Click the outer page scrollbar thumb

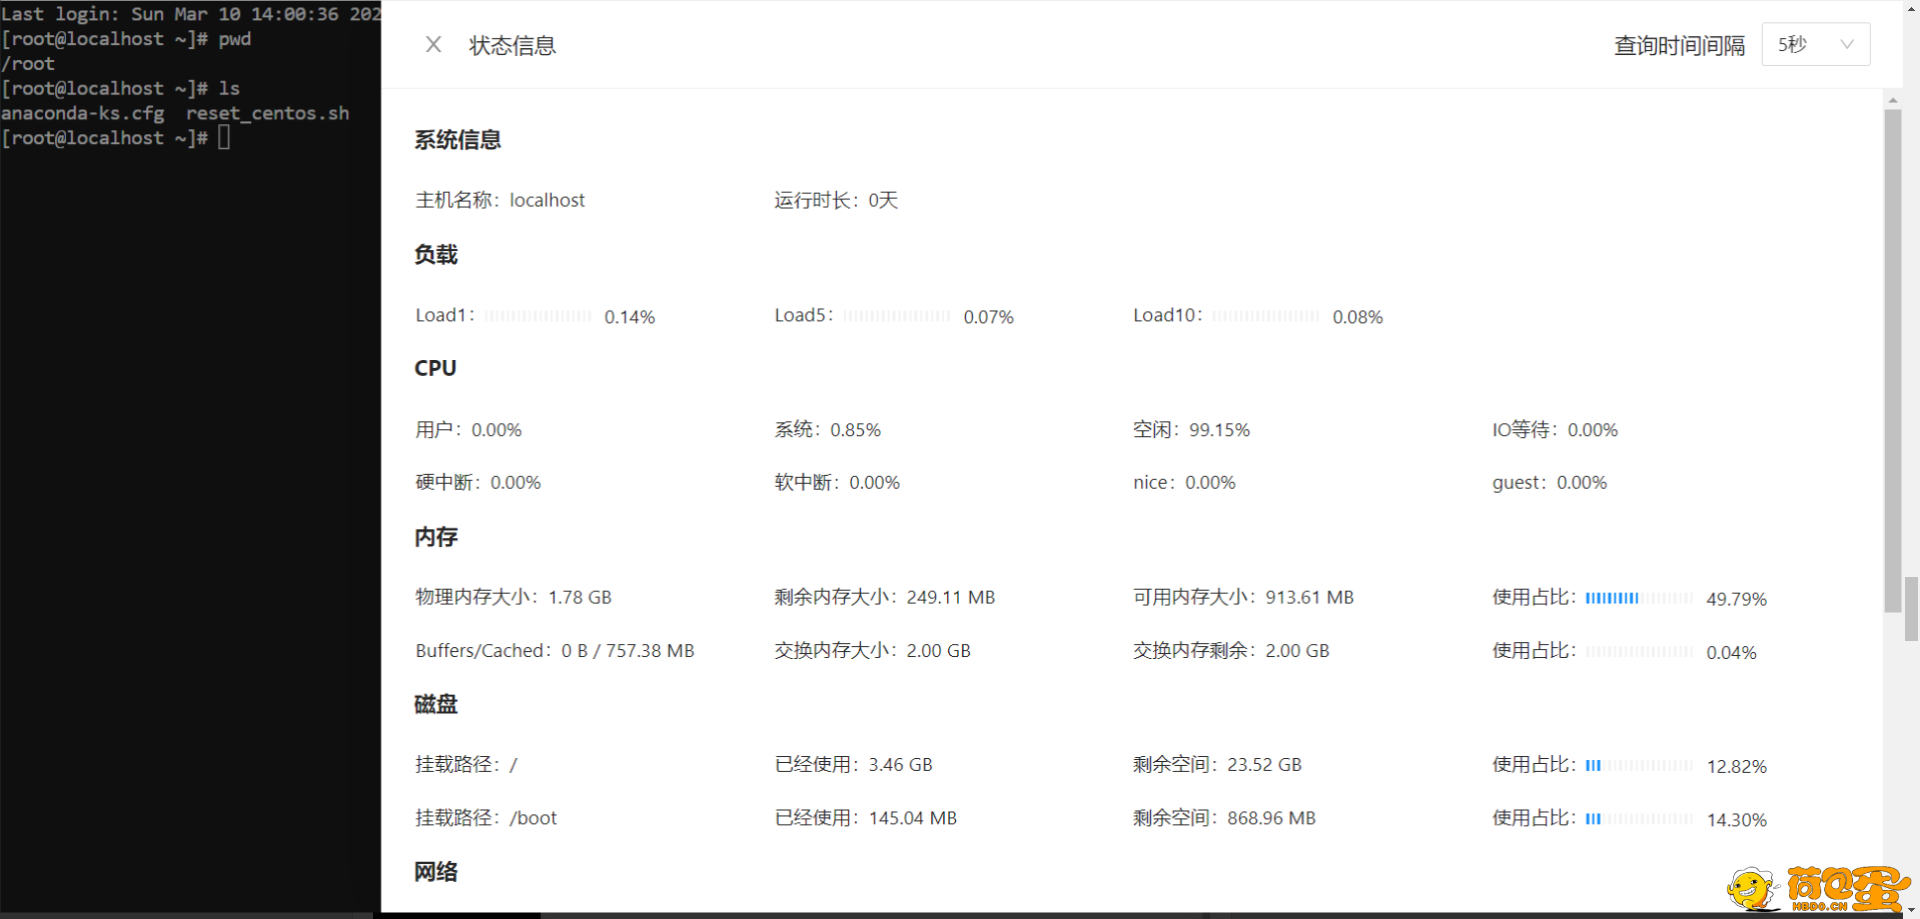[x=1912, y=608]
